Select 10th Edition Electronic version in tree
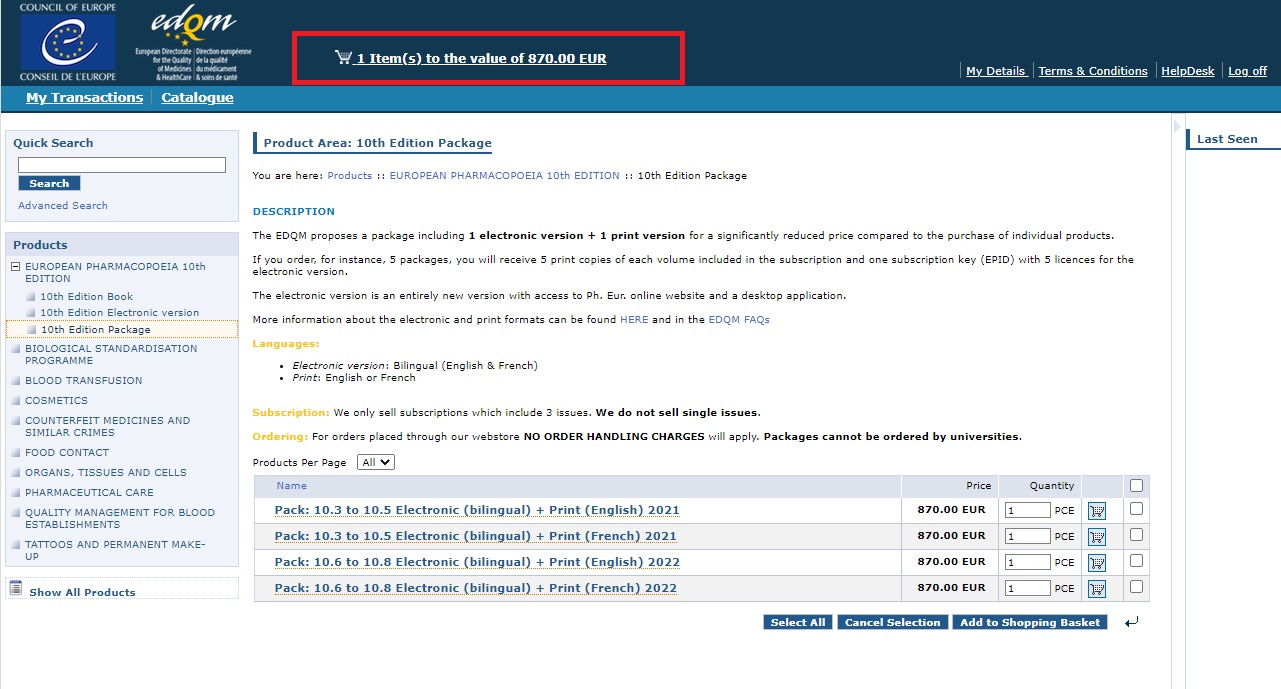This screenshot has height=689, width=1281. [x=119, y=312]
